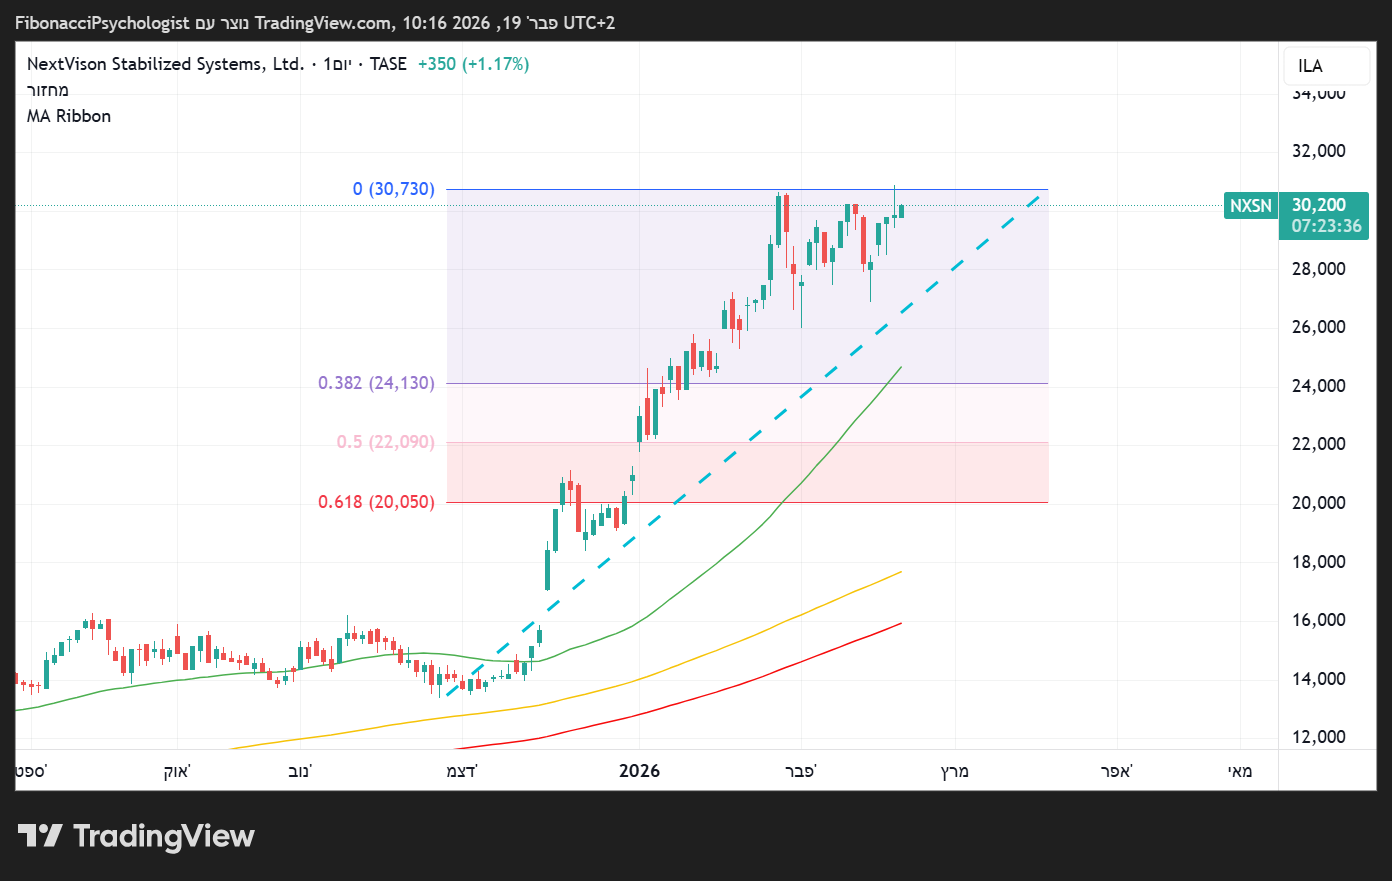Click the אוק' month label on time axis
The image size is (1392, 881).
[177, 771]
